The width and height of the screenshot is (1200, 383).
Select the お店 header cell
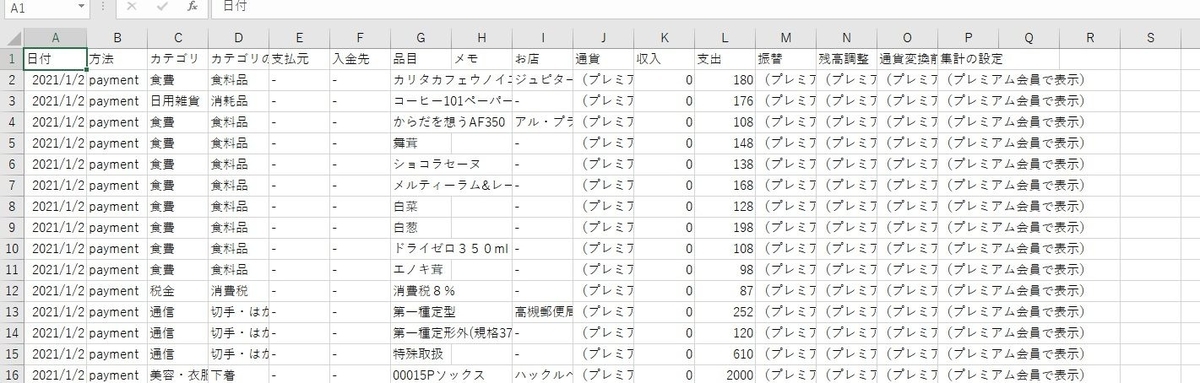pyautogui.click(x=543, y=58)
